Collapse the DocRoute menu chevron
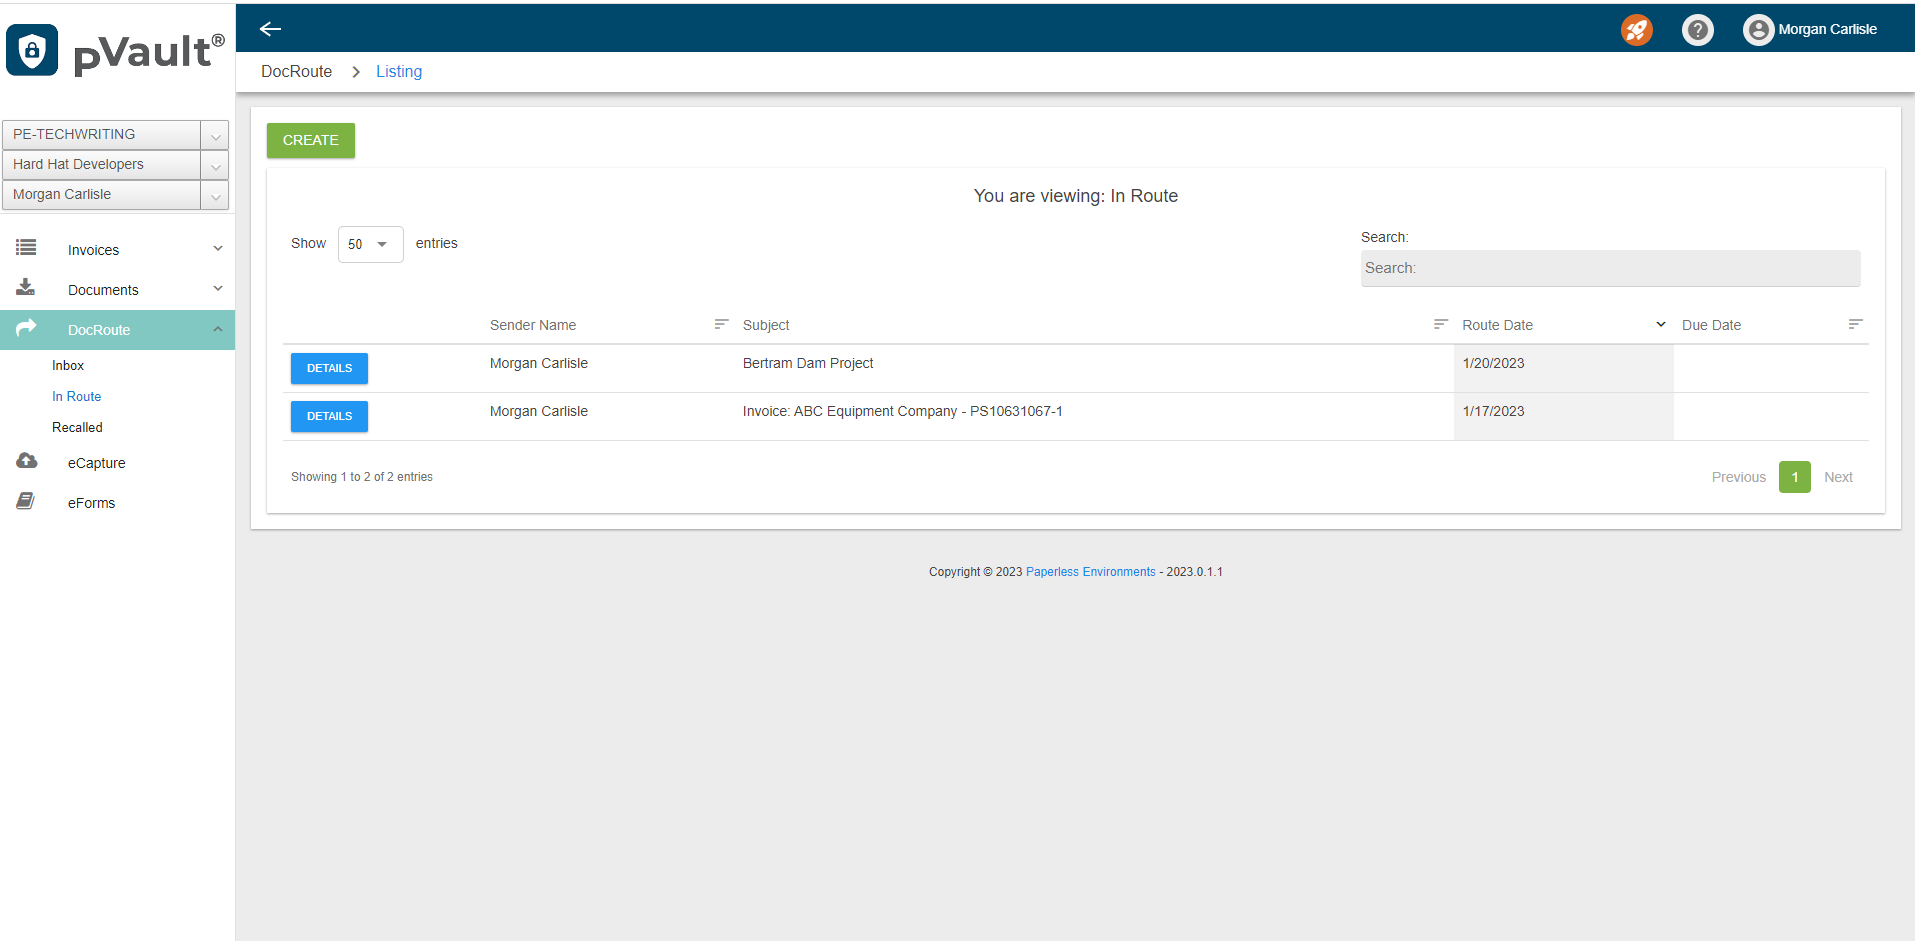Image resolution: width=1915 pixels, height=941 pixels. click(218, 329)
